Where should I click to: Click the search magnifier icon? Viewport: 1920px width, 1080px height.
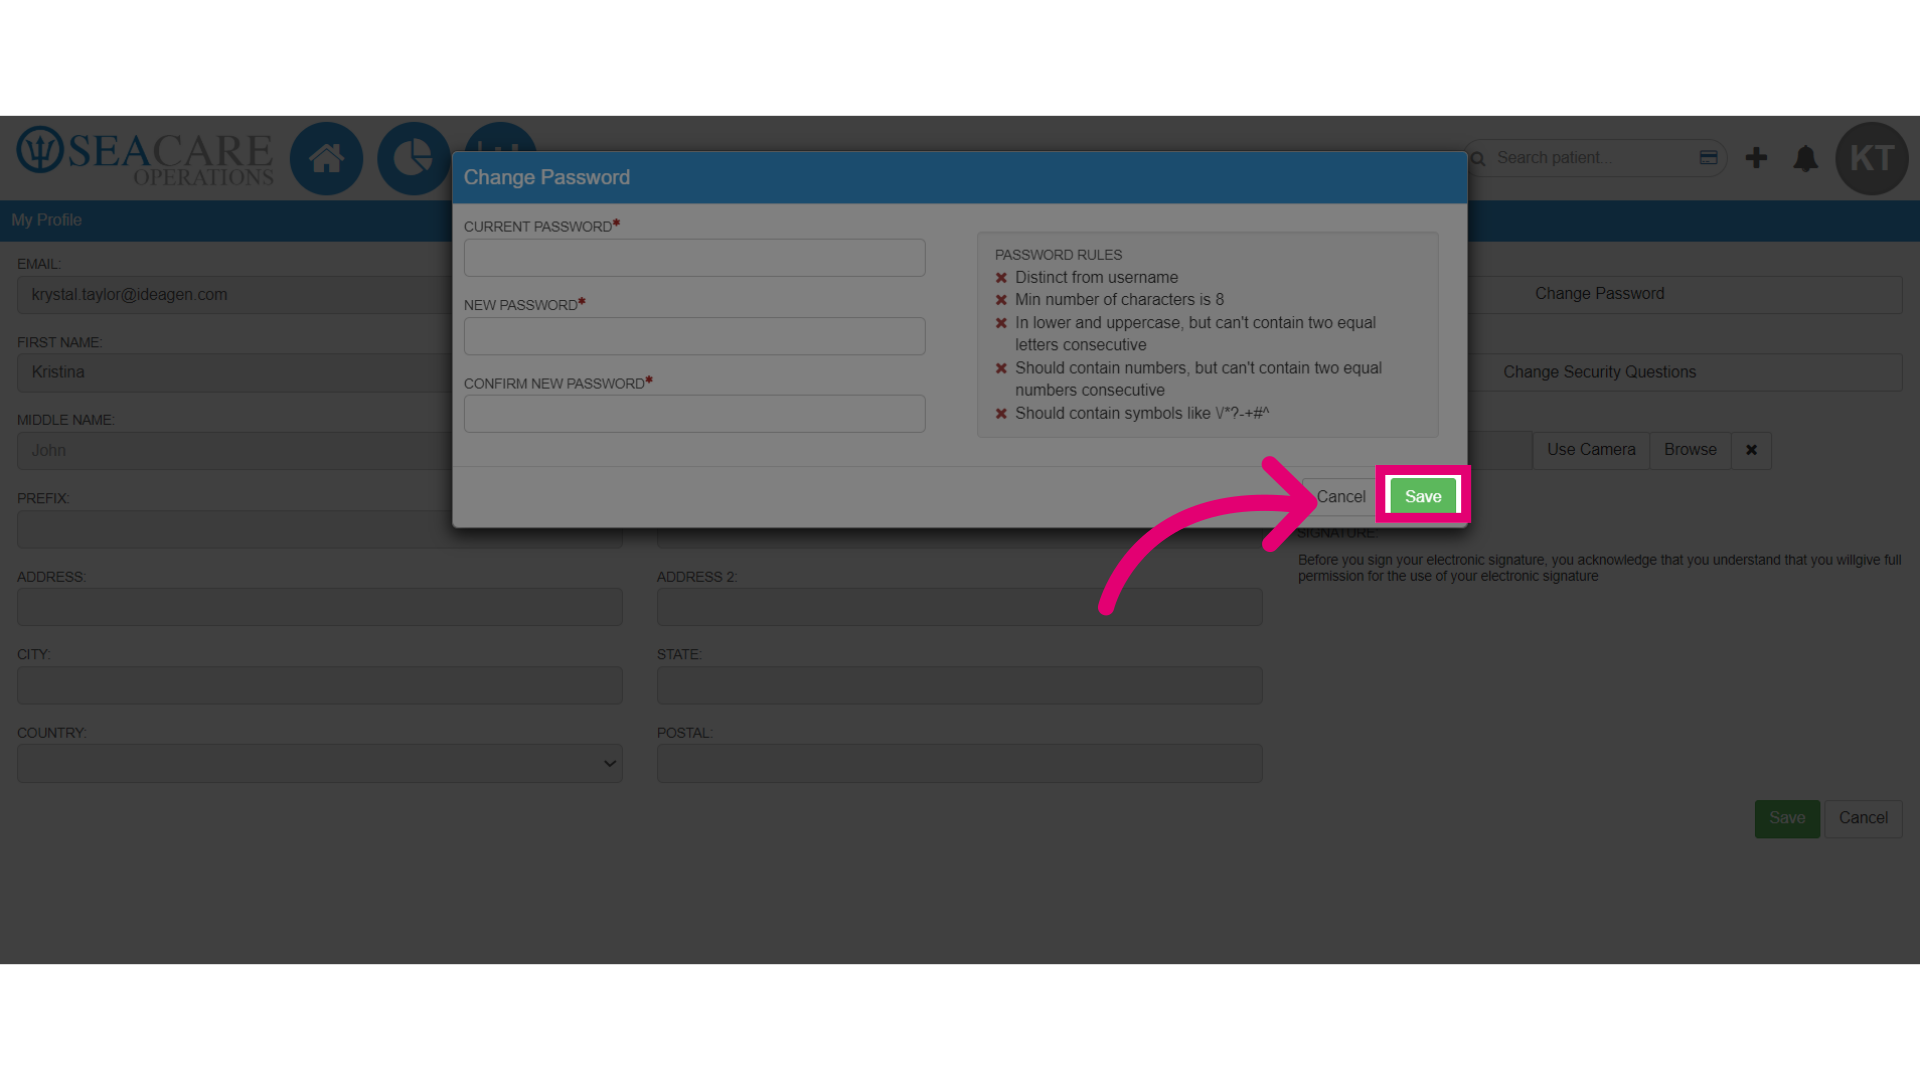(x=1478, y=158)
